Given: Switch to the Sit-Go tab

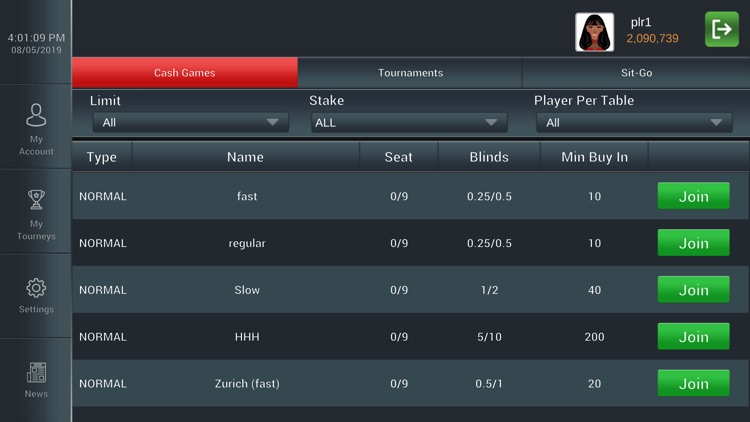Looking at the screenshot, I should pyautogui.click(x=636, y=73).
